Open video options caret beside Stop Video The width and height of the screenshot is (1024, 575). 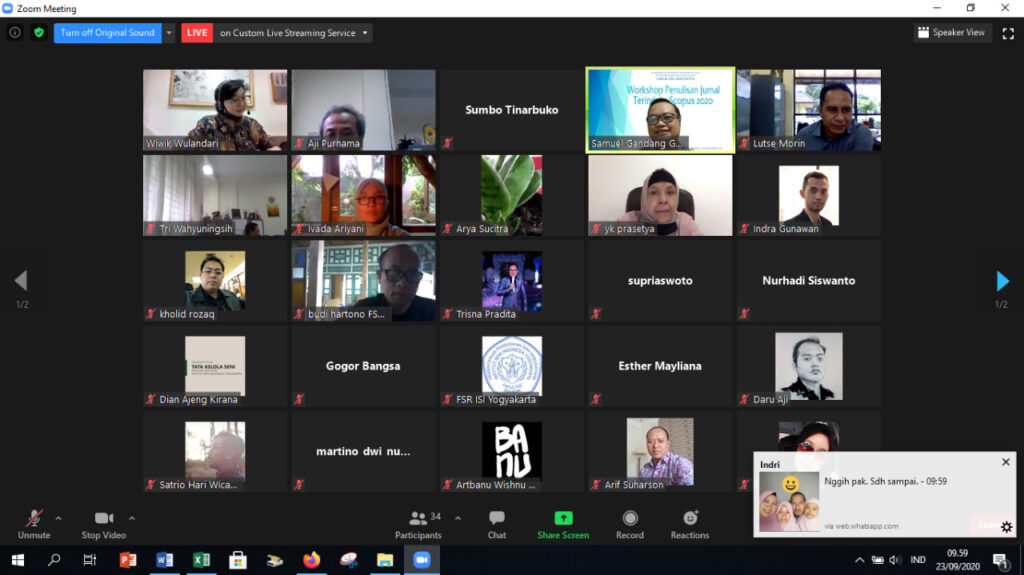coord(131,518)
